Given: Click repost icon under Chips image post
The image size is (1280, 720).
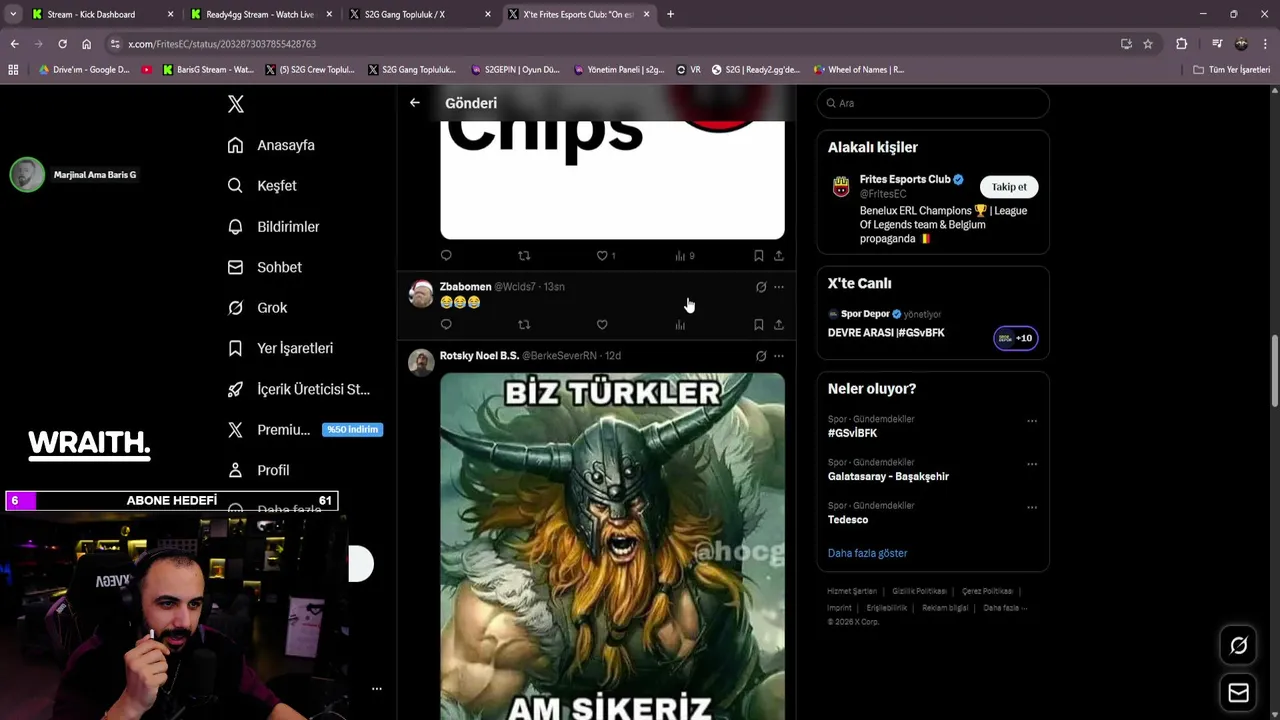Looking at the screenshot, I should [524, 256].
